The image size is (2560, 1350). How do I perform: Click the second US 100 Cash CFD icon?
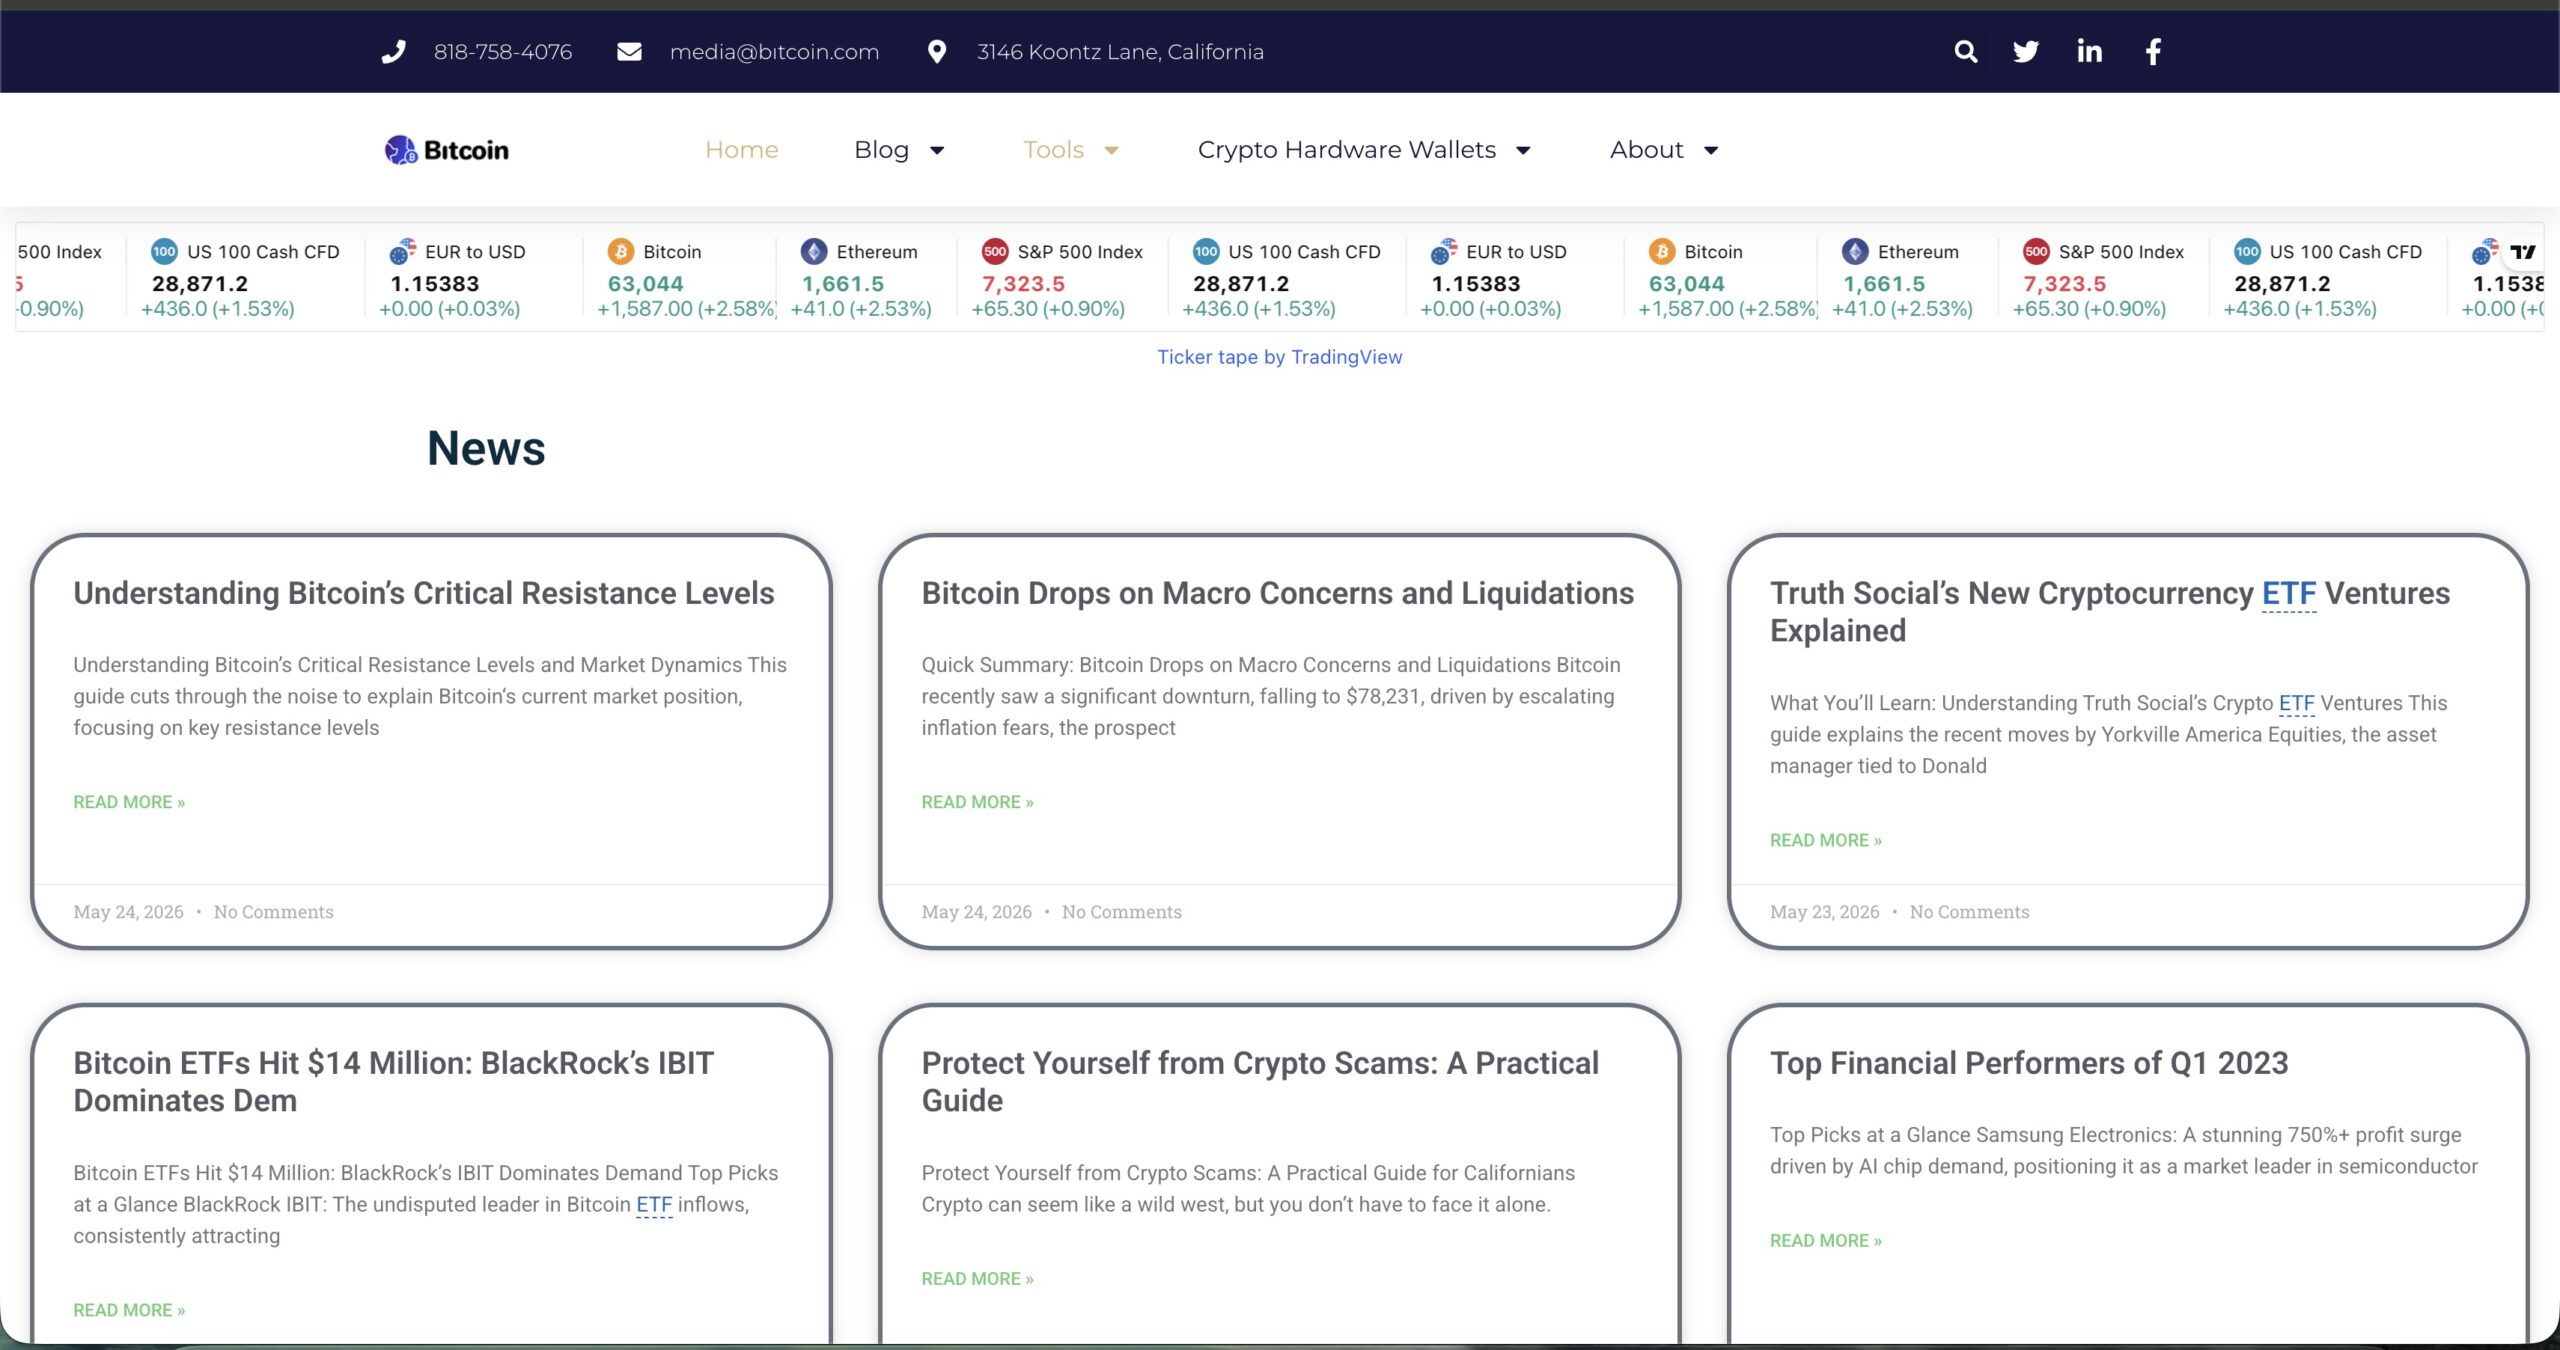point(1206,252)
